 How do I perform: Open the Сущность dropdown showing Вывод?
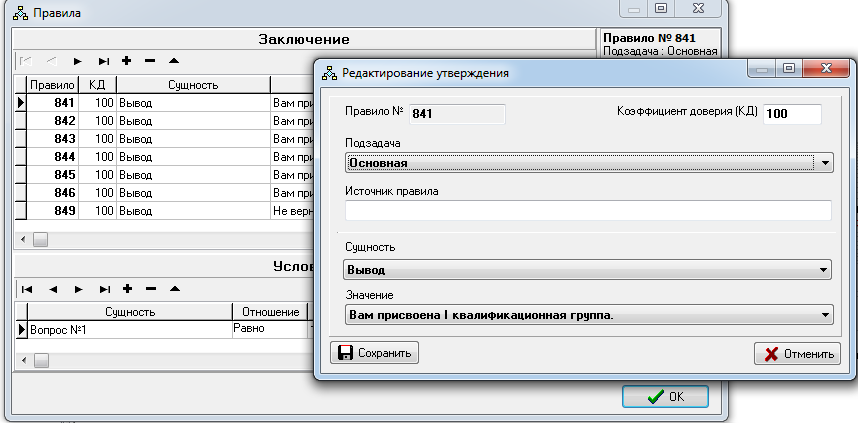(587, 270)
